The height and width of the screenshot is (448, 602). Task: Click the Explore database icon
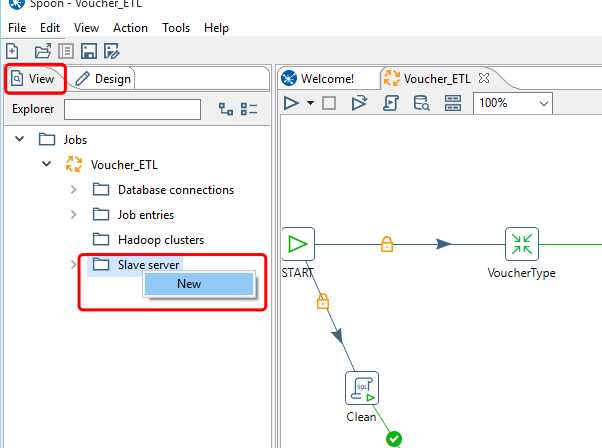(x=421, y=103)
